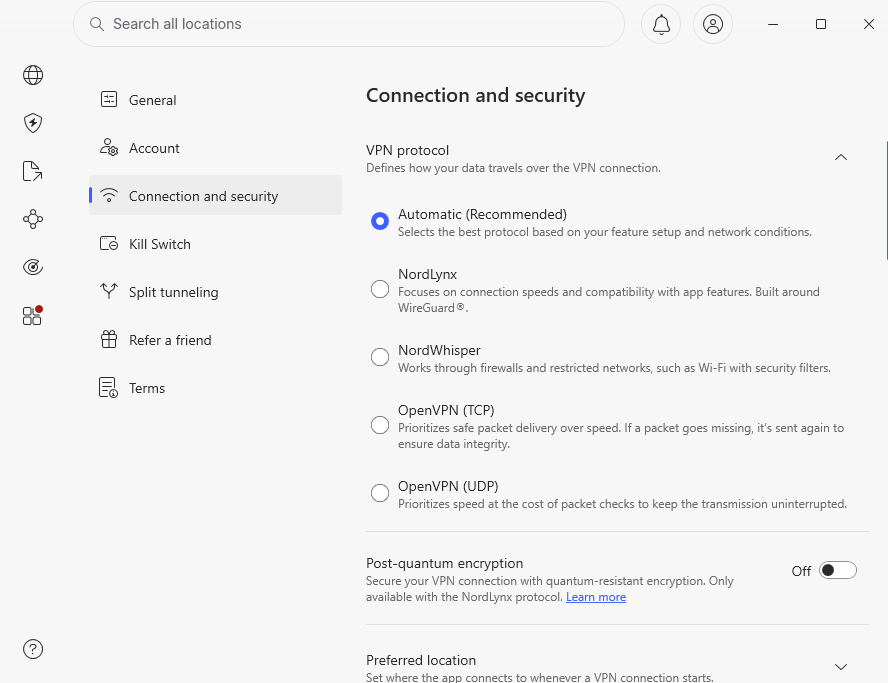Click the Refer a friend gift icon
Viewport: 888px width, 683px height.
pyautogui.click(x=109, y=339)
